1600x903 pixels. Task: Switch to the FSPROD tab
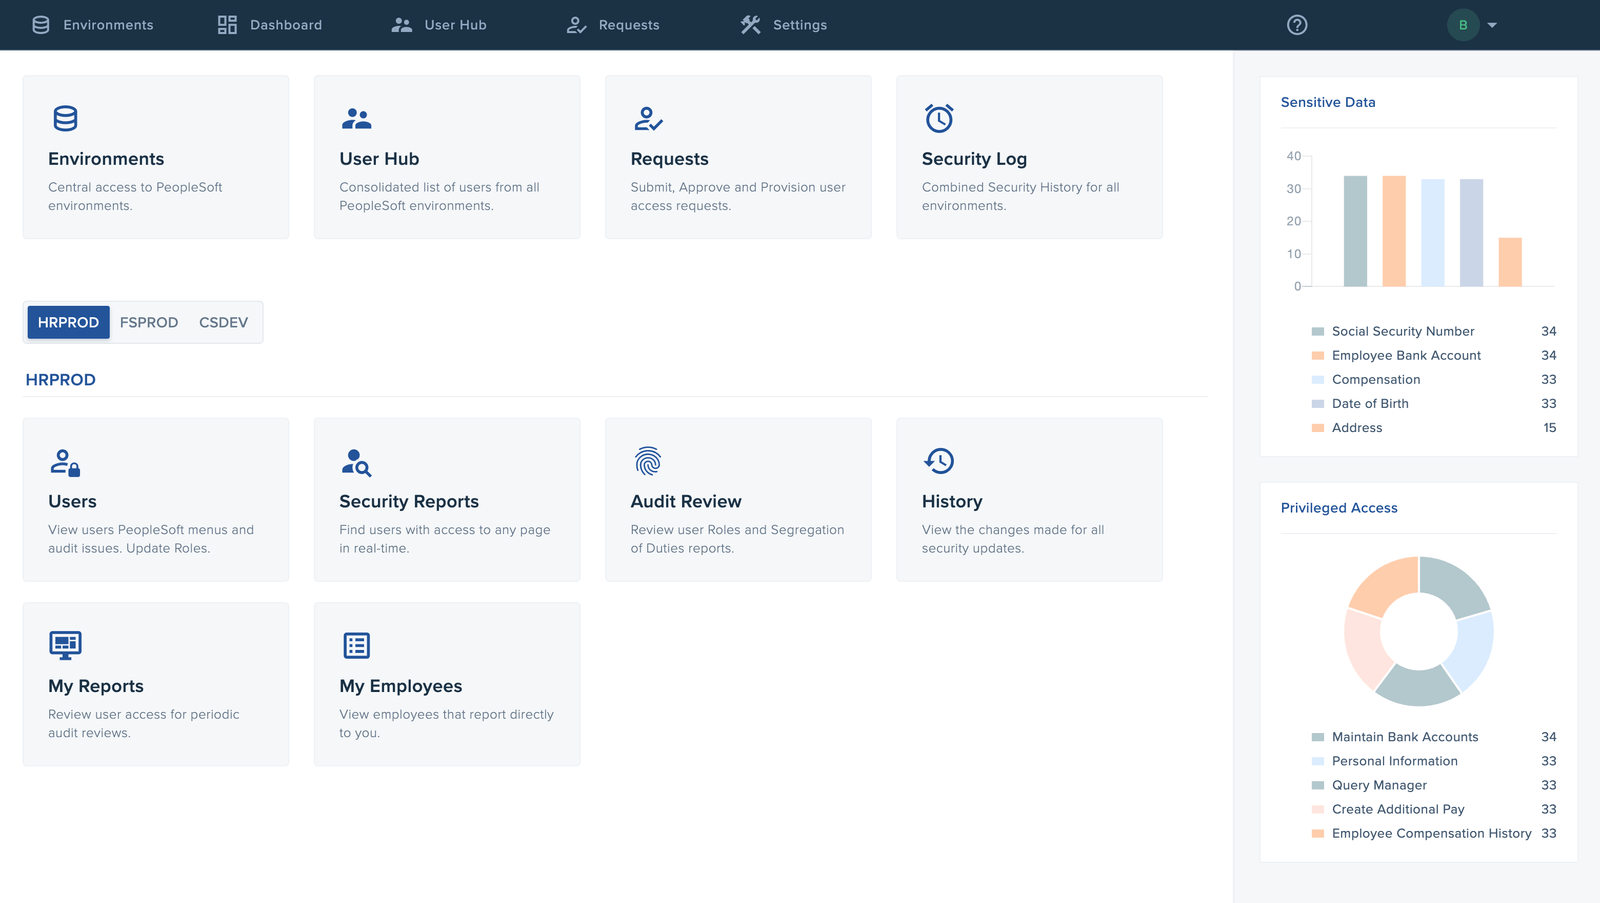click(x=148, y=322)
